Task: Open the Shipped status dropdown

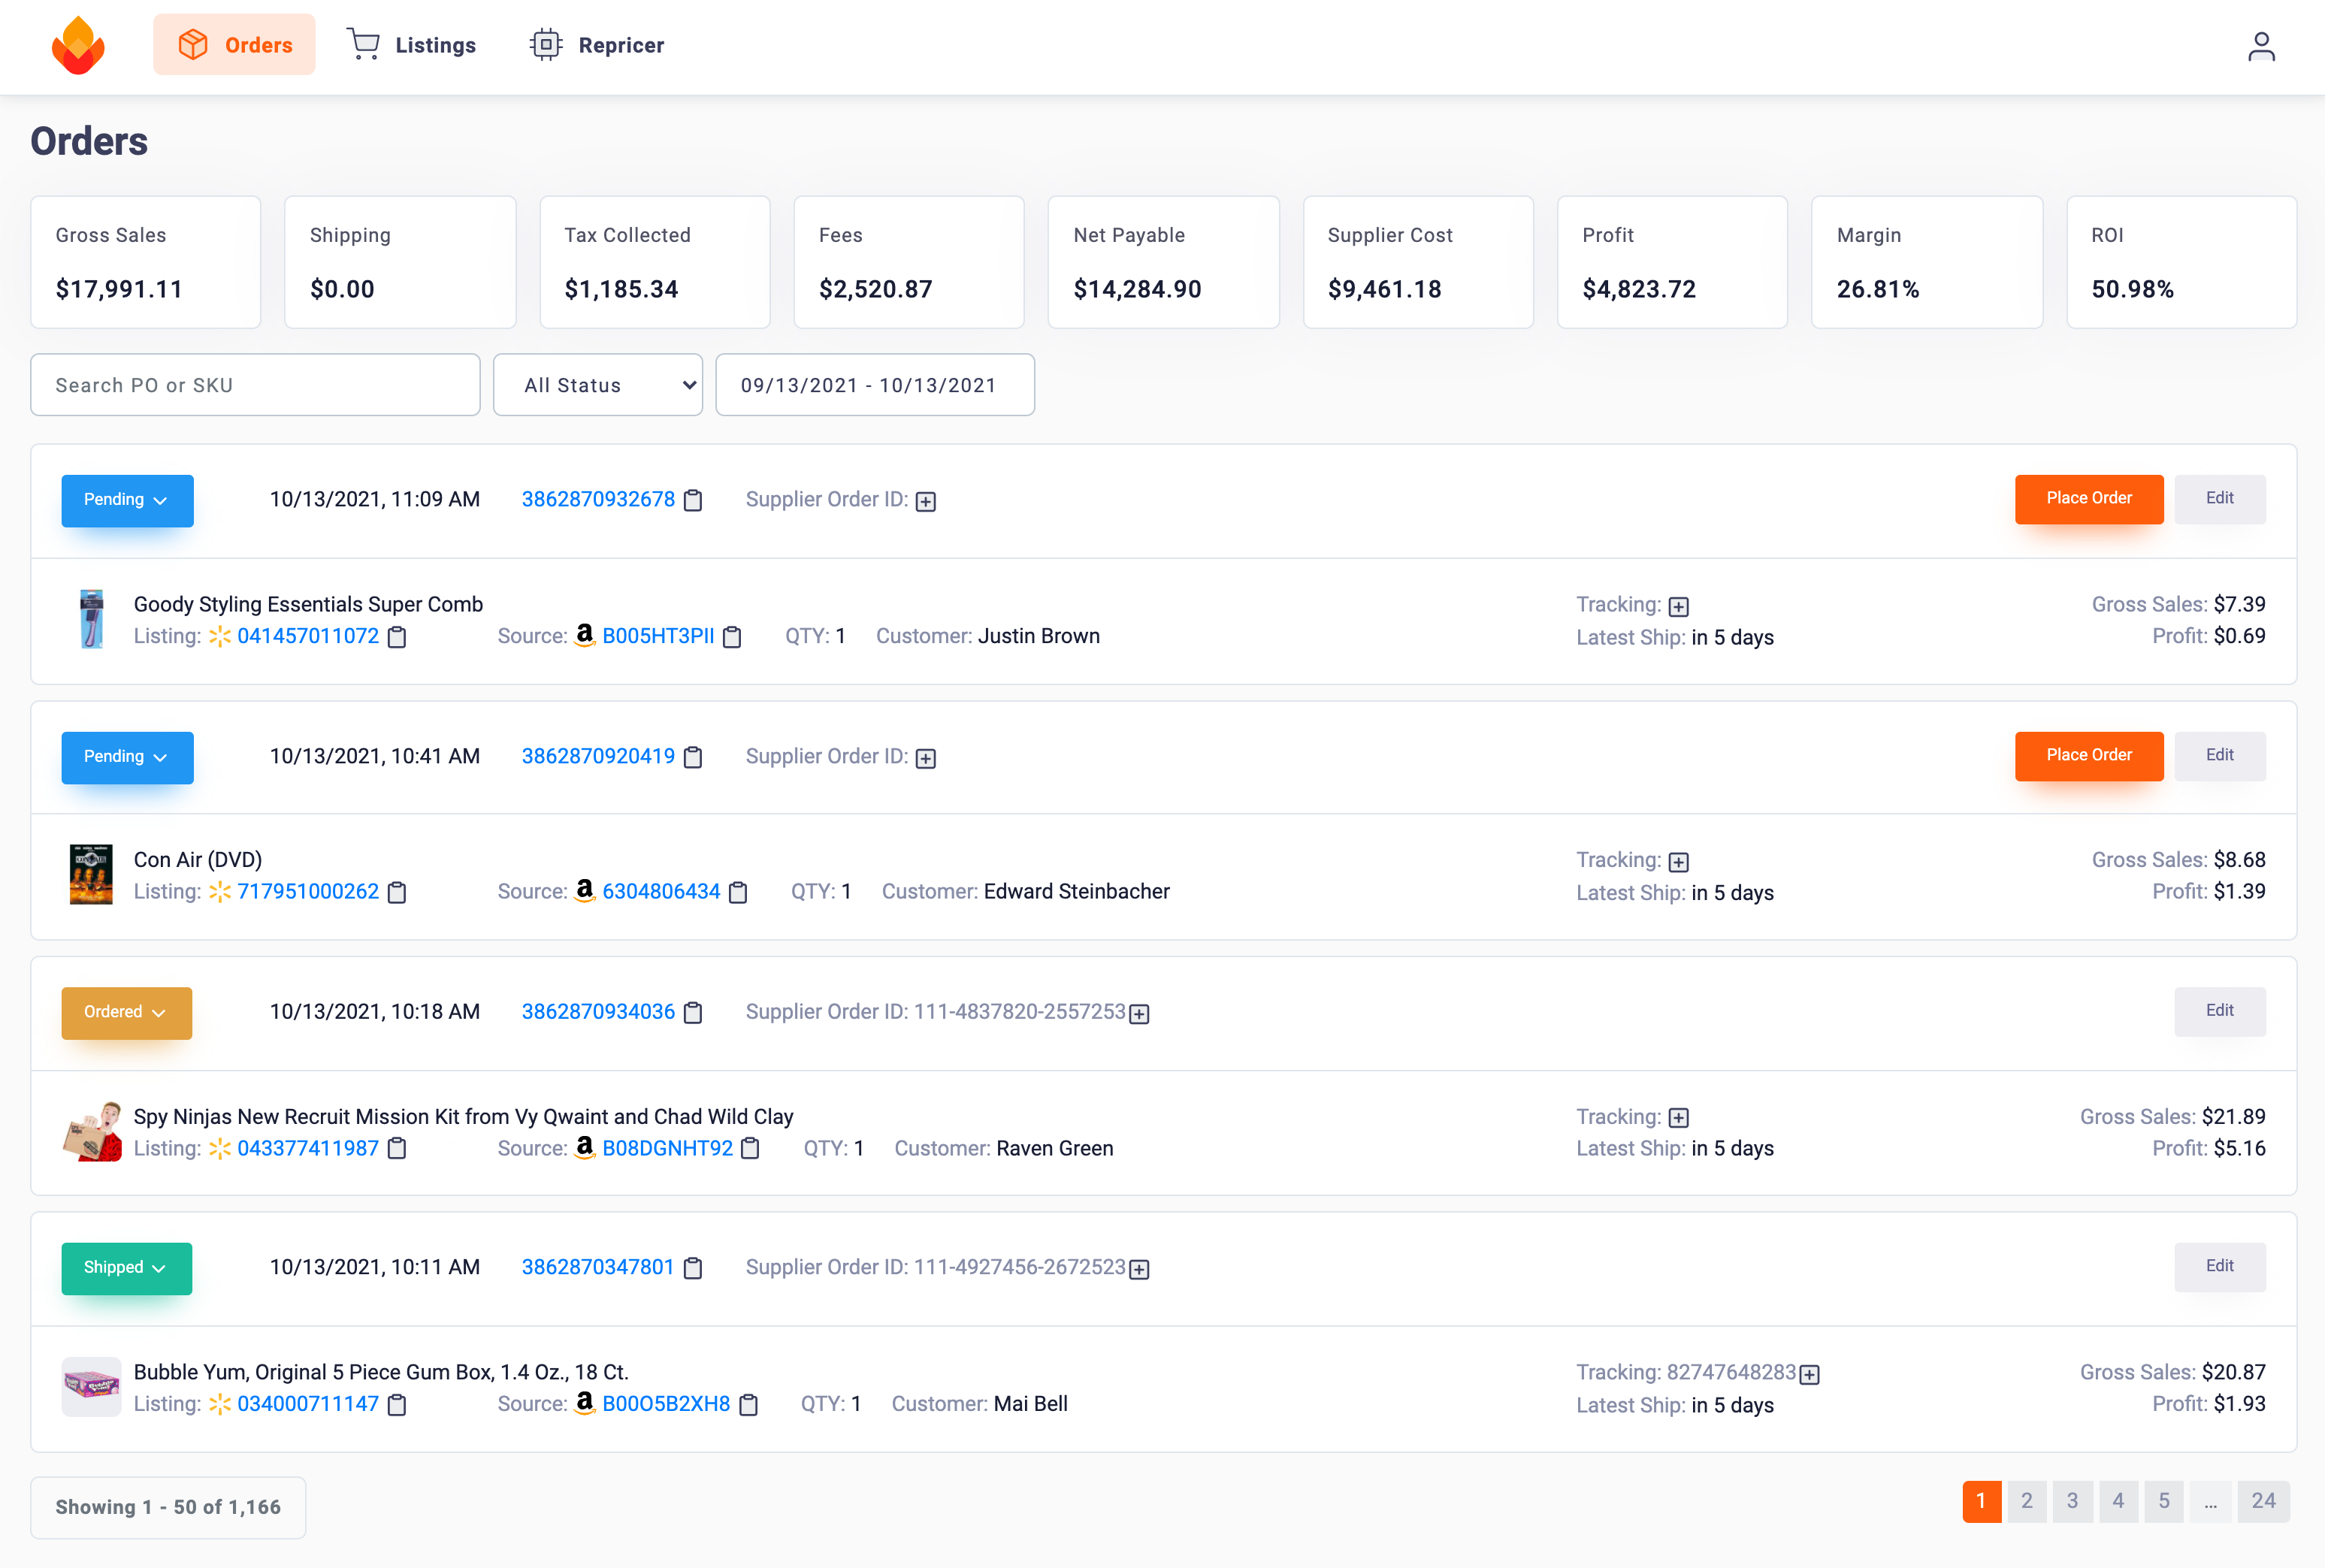Action: point(126,1268)
